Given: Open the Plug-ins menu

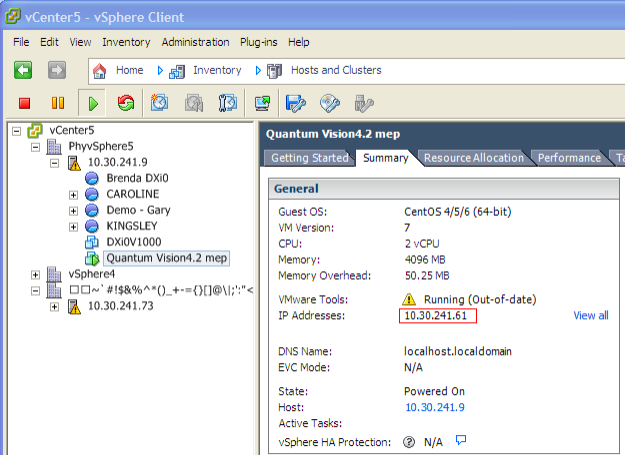Looking at the screenshot, I should 258,42.
